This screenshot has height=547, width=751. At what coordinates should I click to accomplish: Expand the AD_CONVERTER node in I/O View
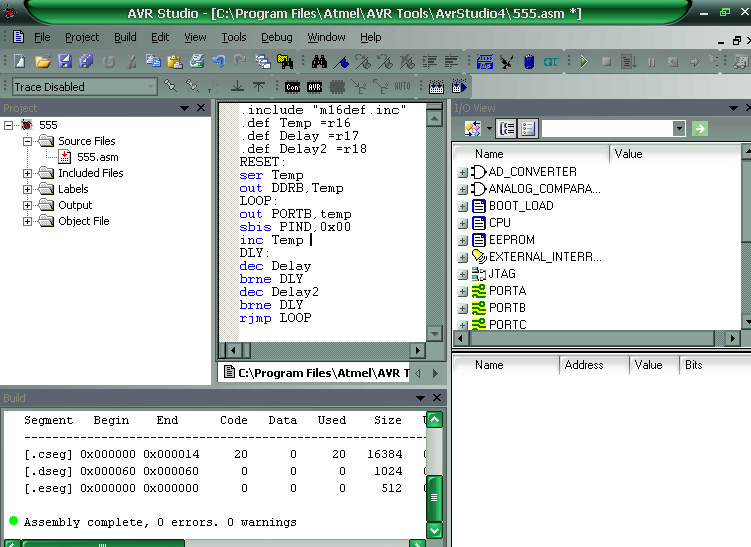tap(462, 172)
